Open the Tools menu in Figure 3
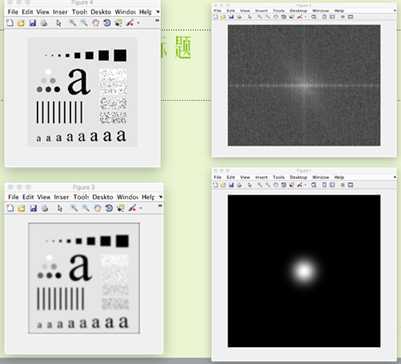This screenshot has width=401, height=364. pyautogui.click(x=81, y=197)
